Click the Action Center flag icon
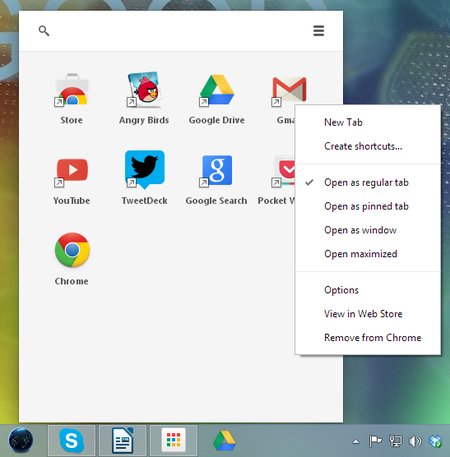Image resolution: width=450 pixels, height=457 pixels. pos(376,441)
